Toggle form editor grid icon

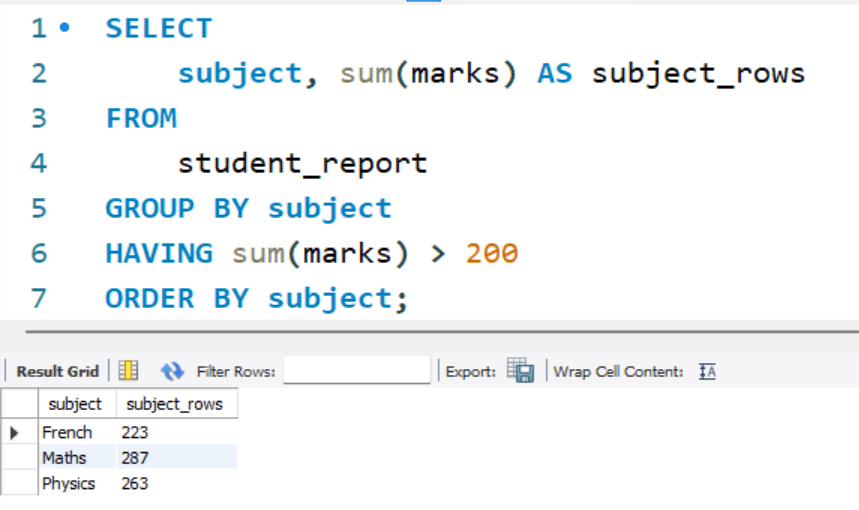[128, 371]
